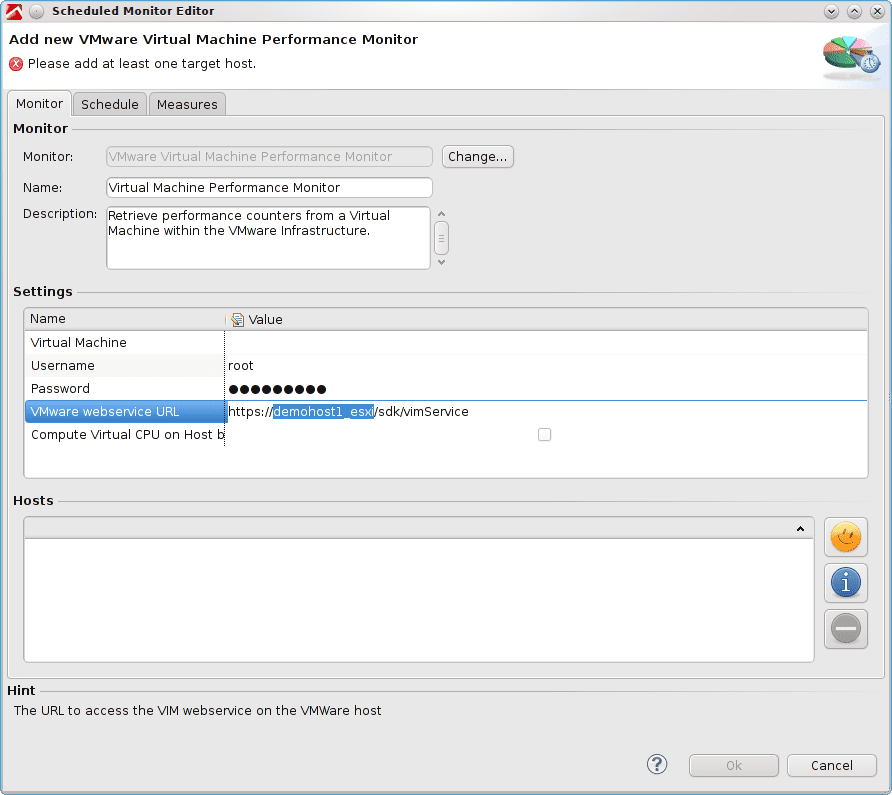Click the disabled Ok button
Image resolution: width=892 pixels, height=795 pixels.
(x=734, y=765)
